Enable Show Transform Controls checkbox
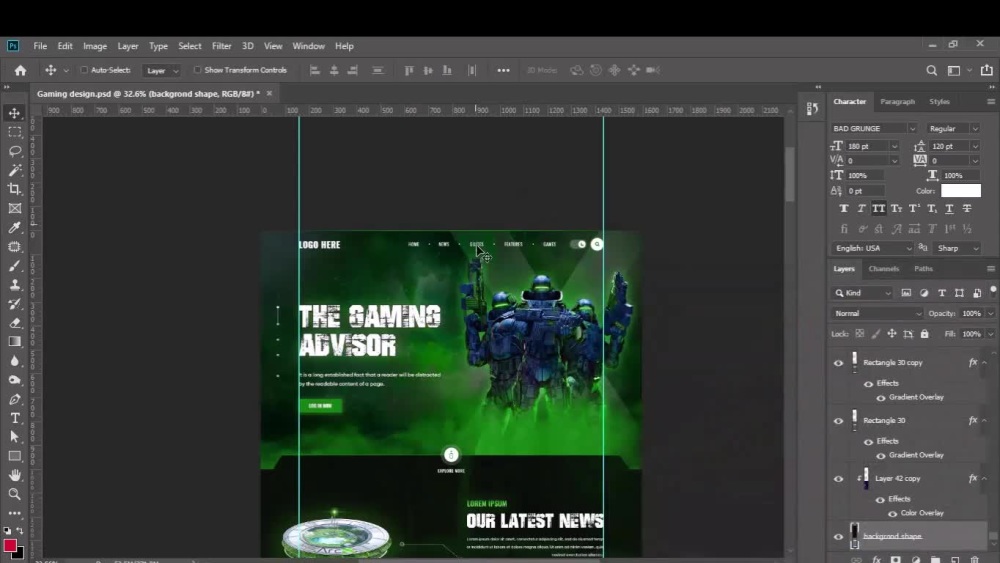1000x563 pixels. 197,70
